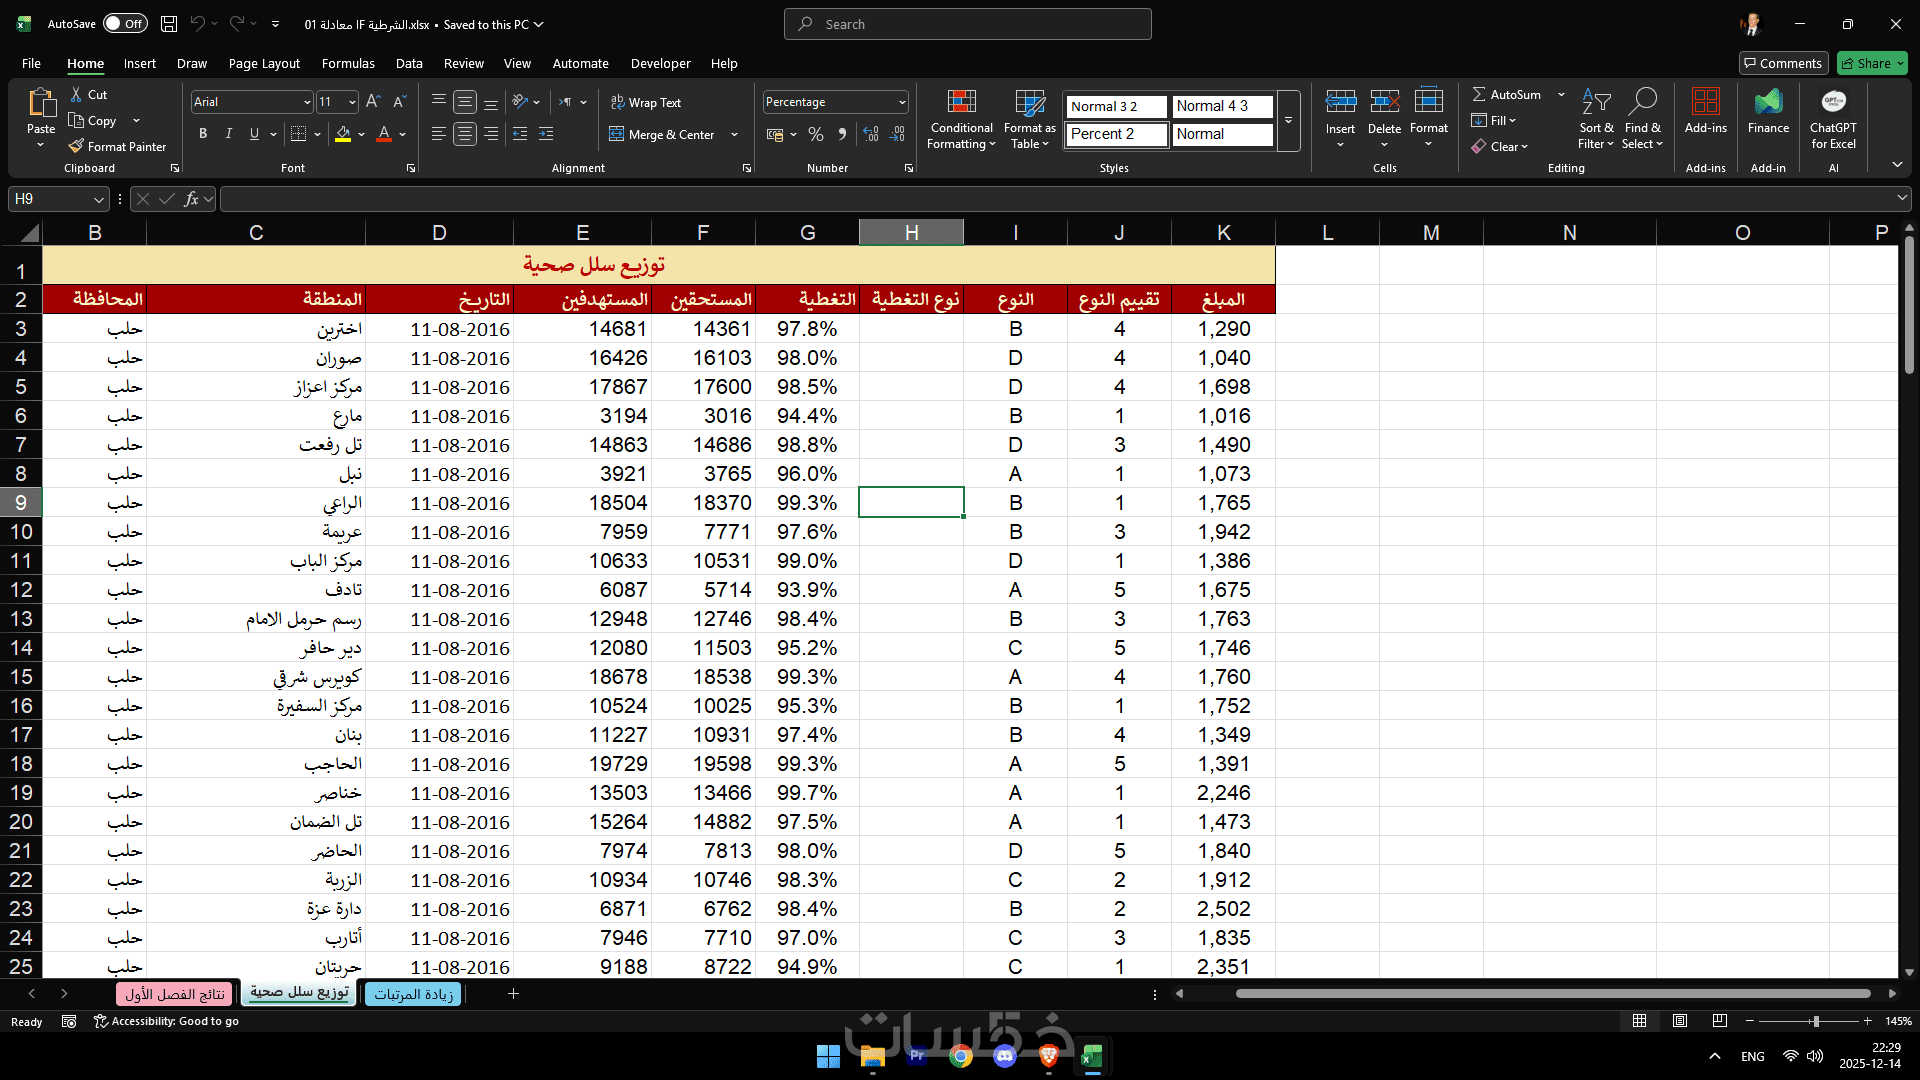The width and height of the screenshot is (1920, 1080).
Task: Click the Comments button
Action: click(x=1783, y=63)
